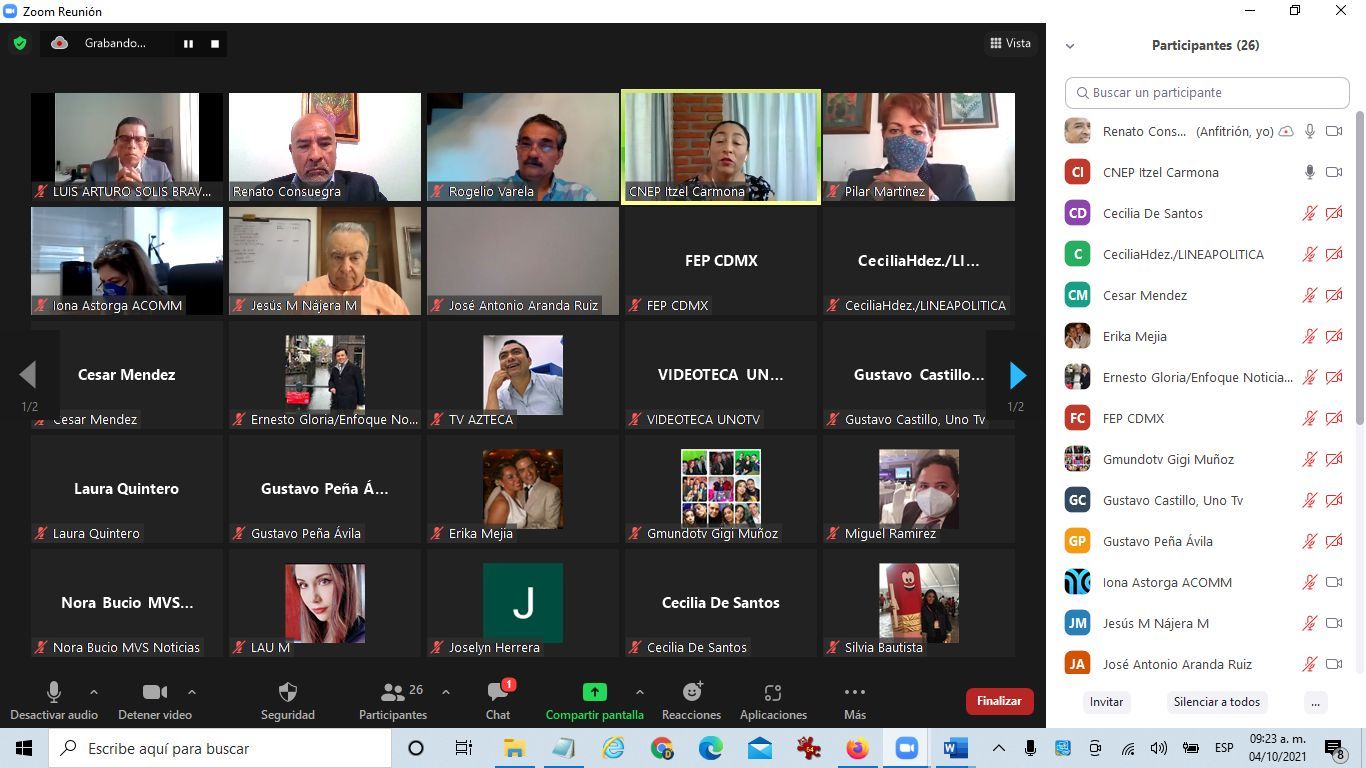The width and height of the screenshot is (1366, 768).
Task: Stop the recording
Action: (x=214, y=44)
